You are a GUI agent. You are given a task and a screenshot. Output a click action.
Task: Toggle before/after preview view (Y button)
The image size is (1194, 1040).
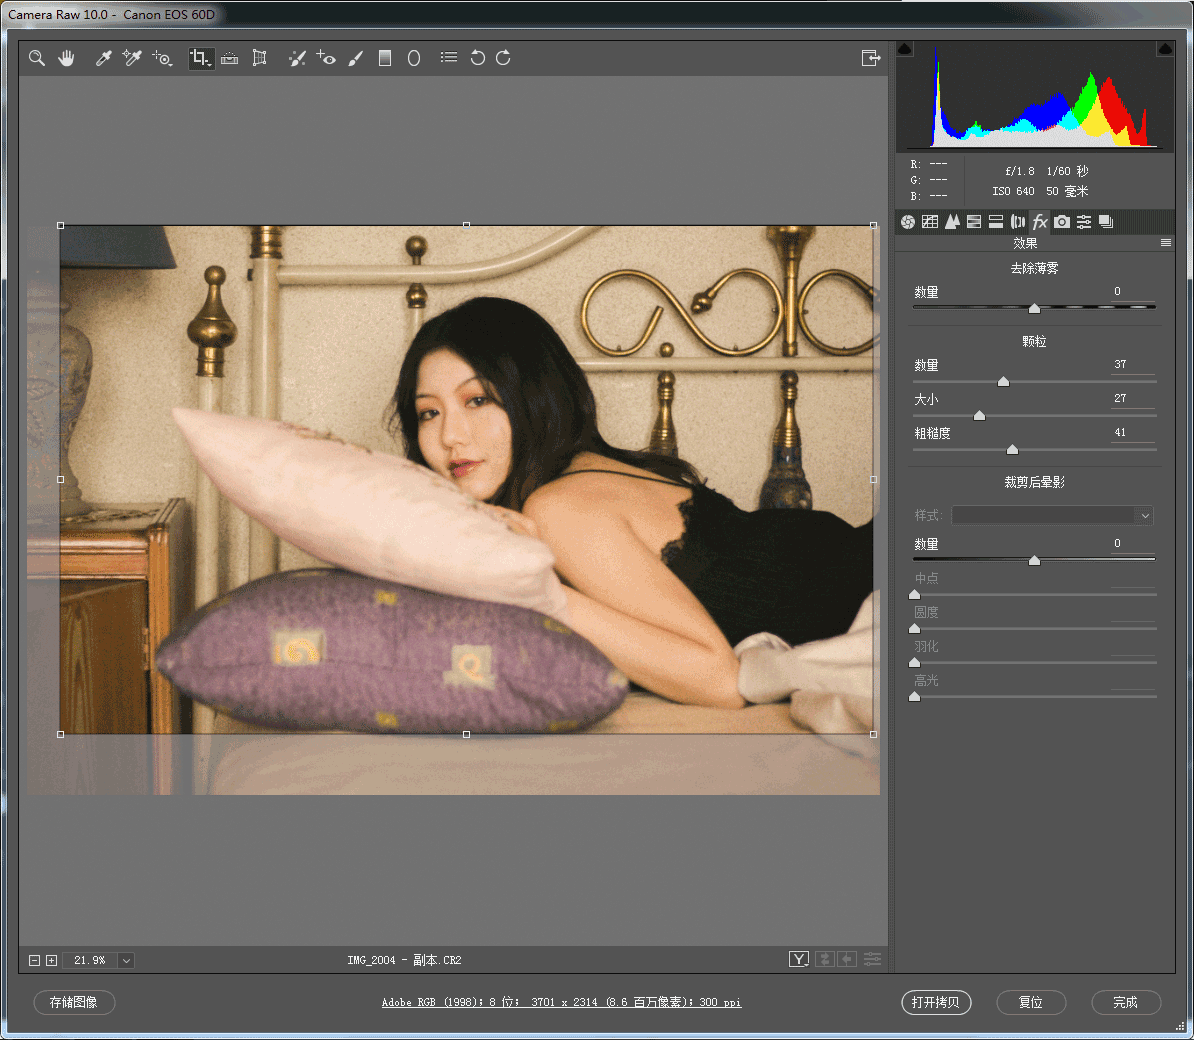(x=798, y=959)
